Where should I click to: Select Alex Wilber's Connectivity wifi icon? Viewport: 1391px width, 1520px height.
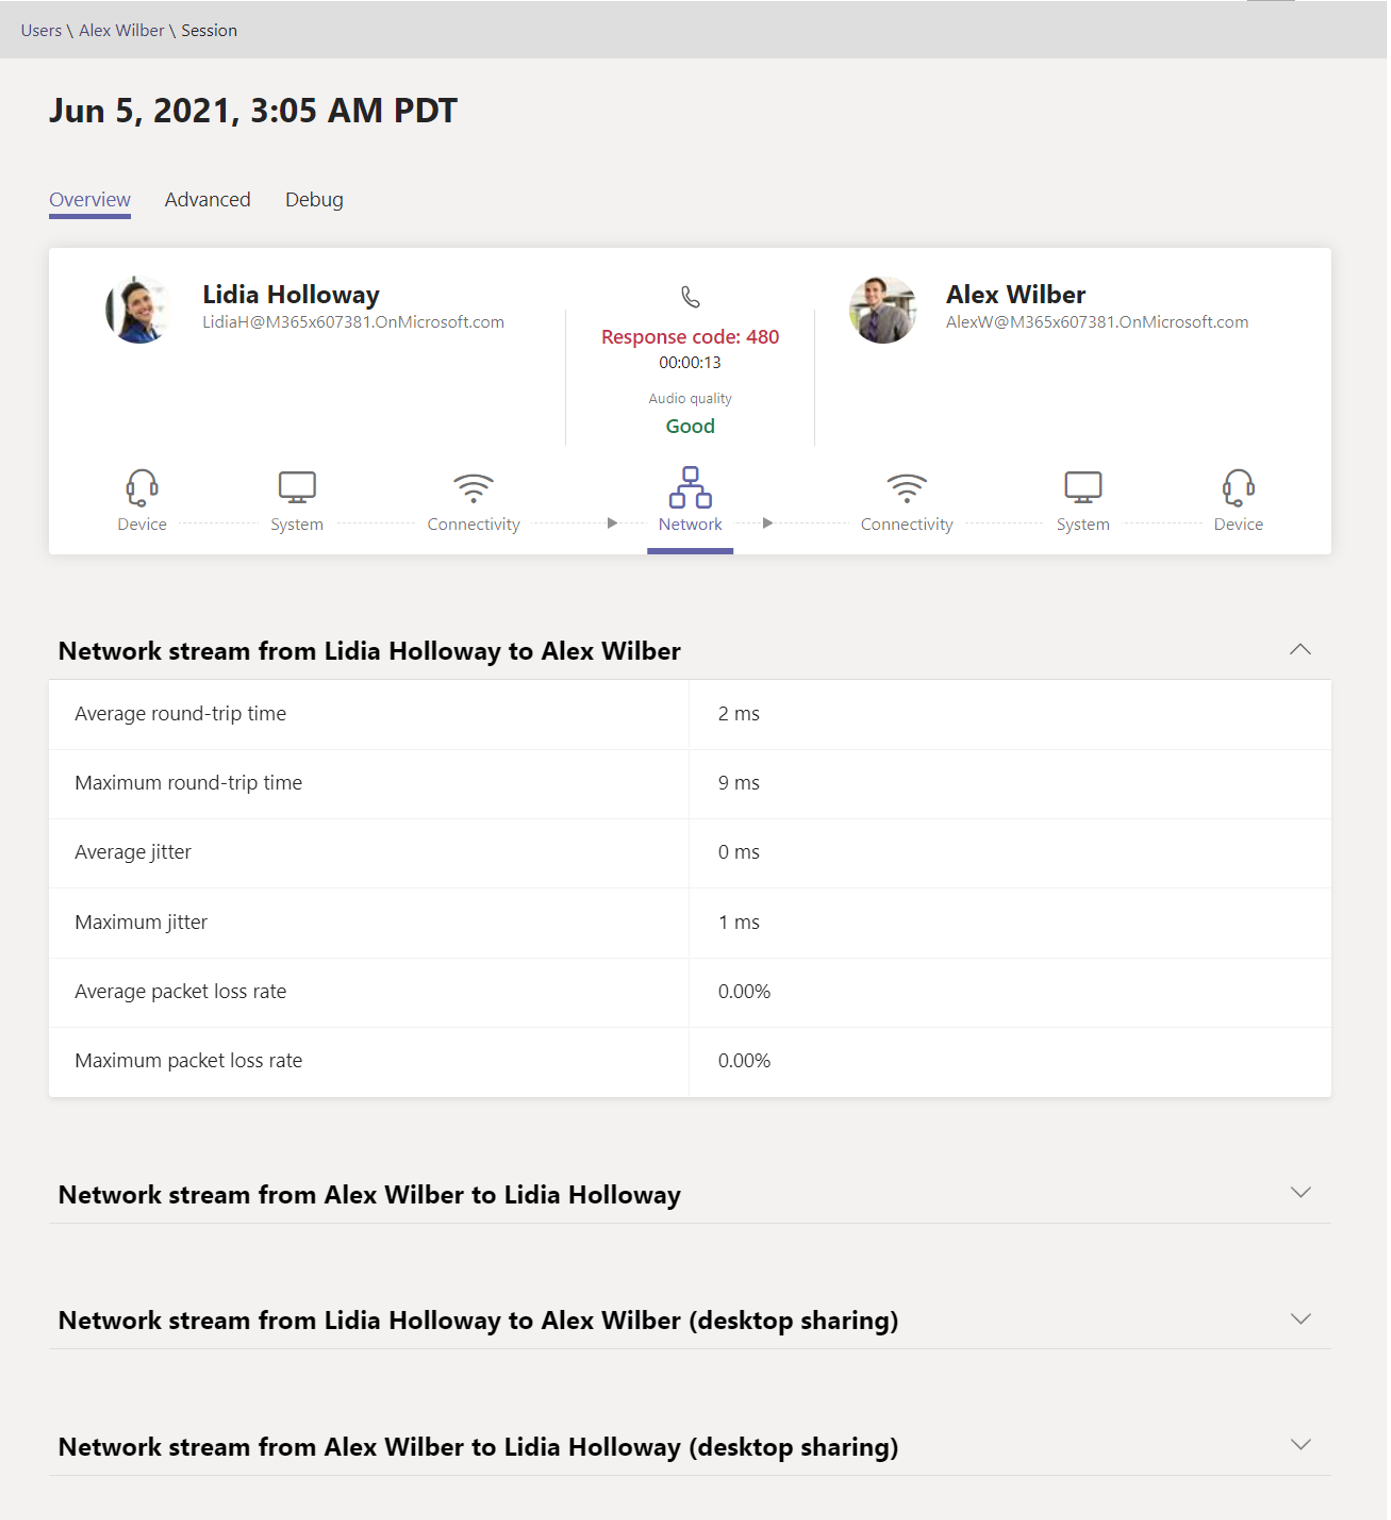(906, 489)
